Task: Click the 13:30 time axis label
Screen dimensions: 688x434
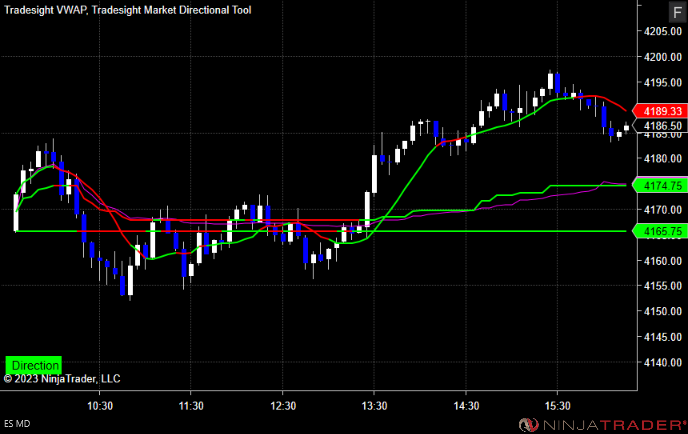Action: (374, 406)
